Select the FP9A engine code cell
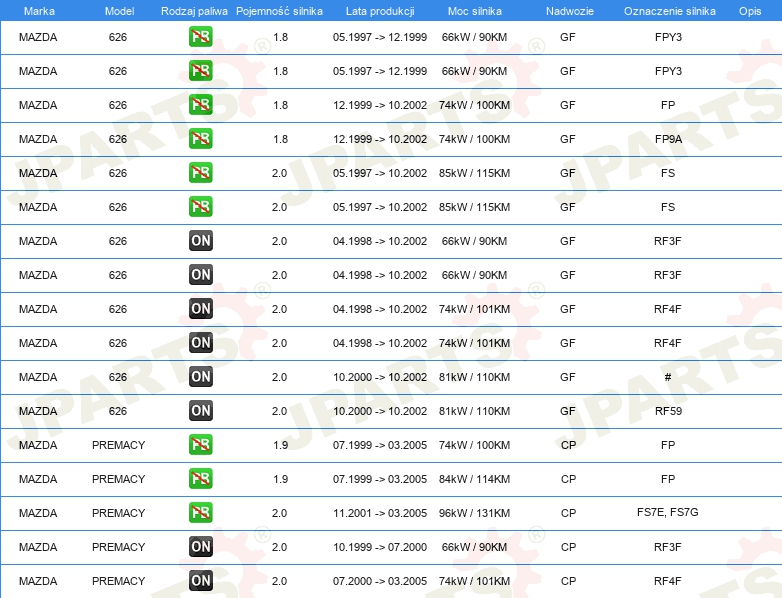 668,139
